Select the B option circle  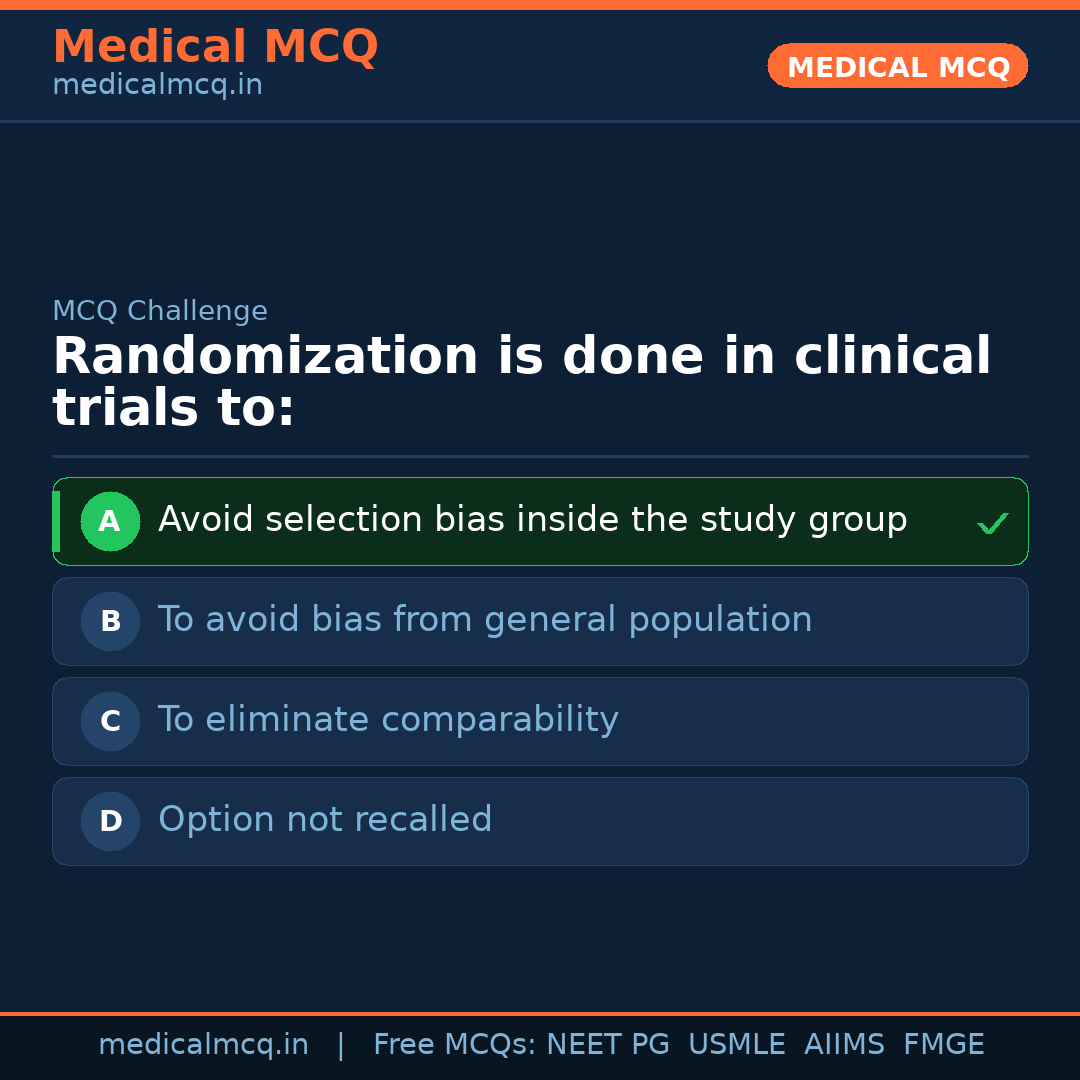click(110, 621)
